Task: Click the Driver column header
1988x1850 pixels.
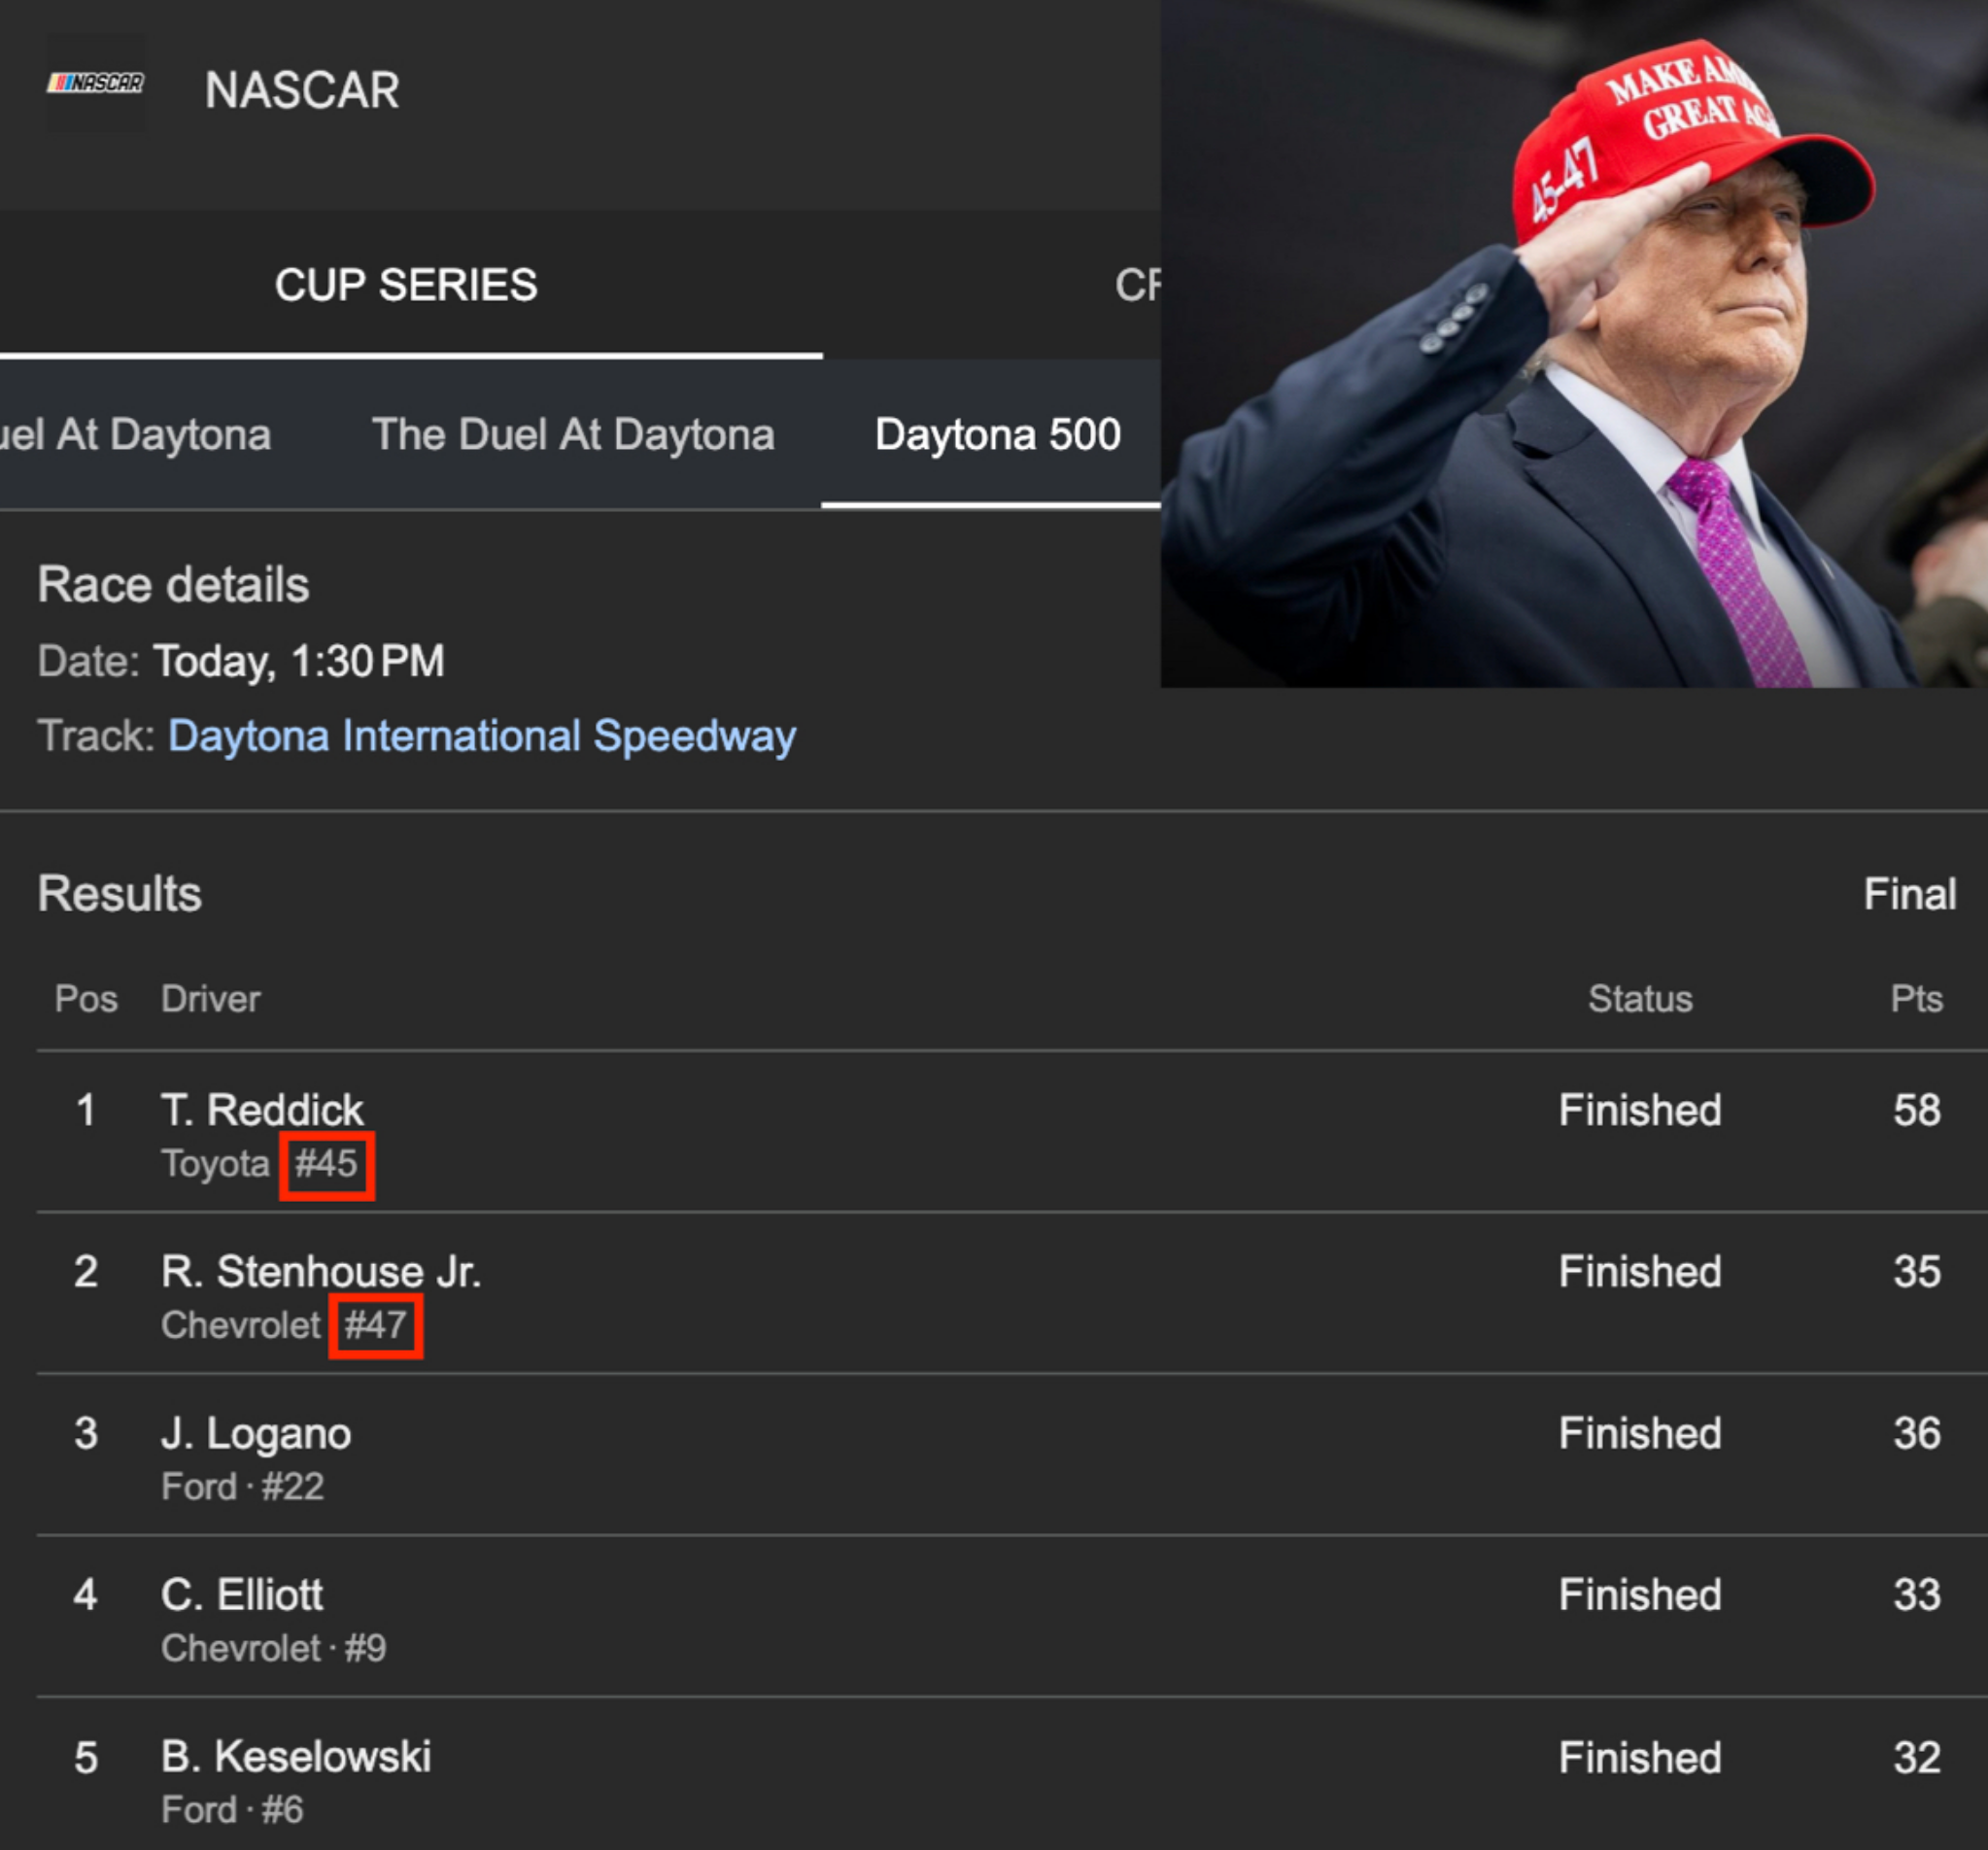Action: 211,999
